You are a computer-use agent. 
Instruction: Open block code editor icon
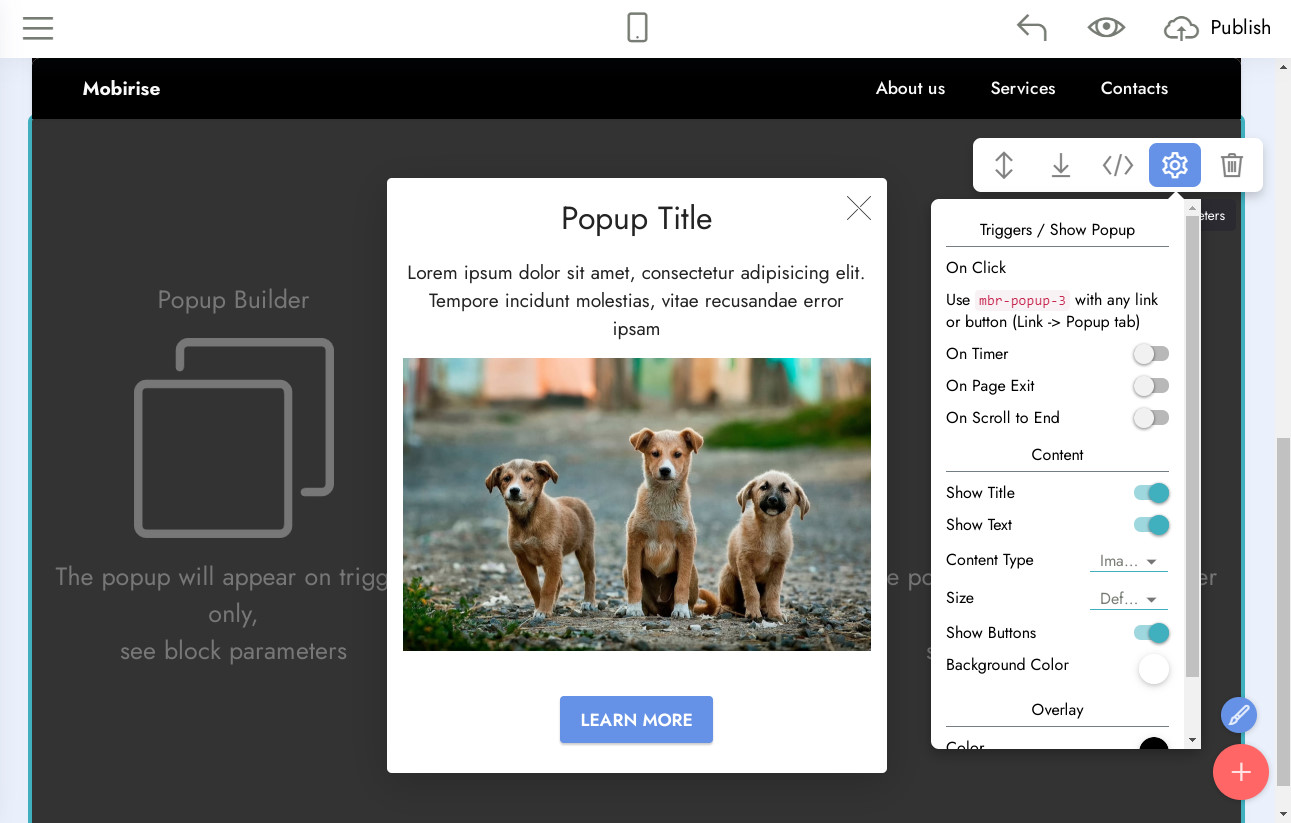pyautogui.click(x=1117, y=165)
